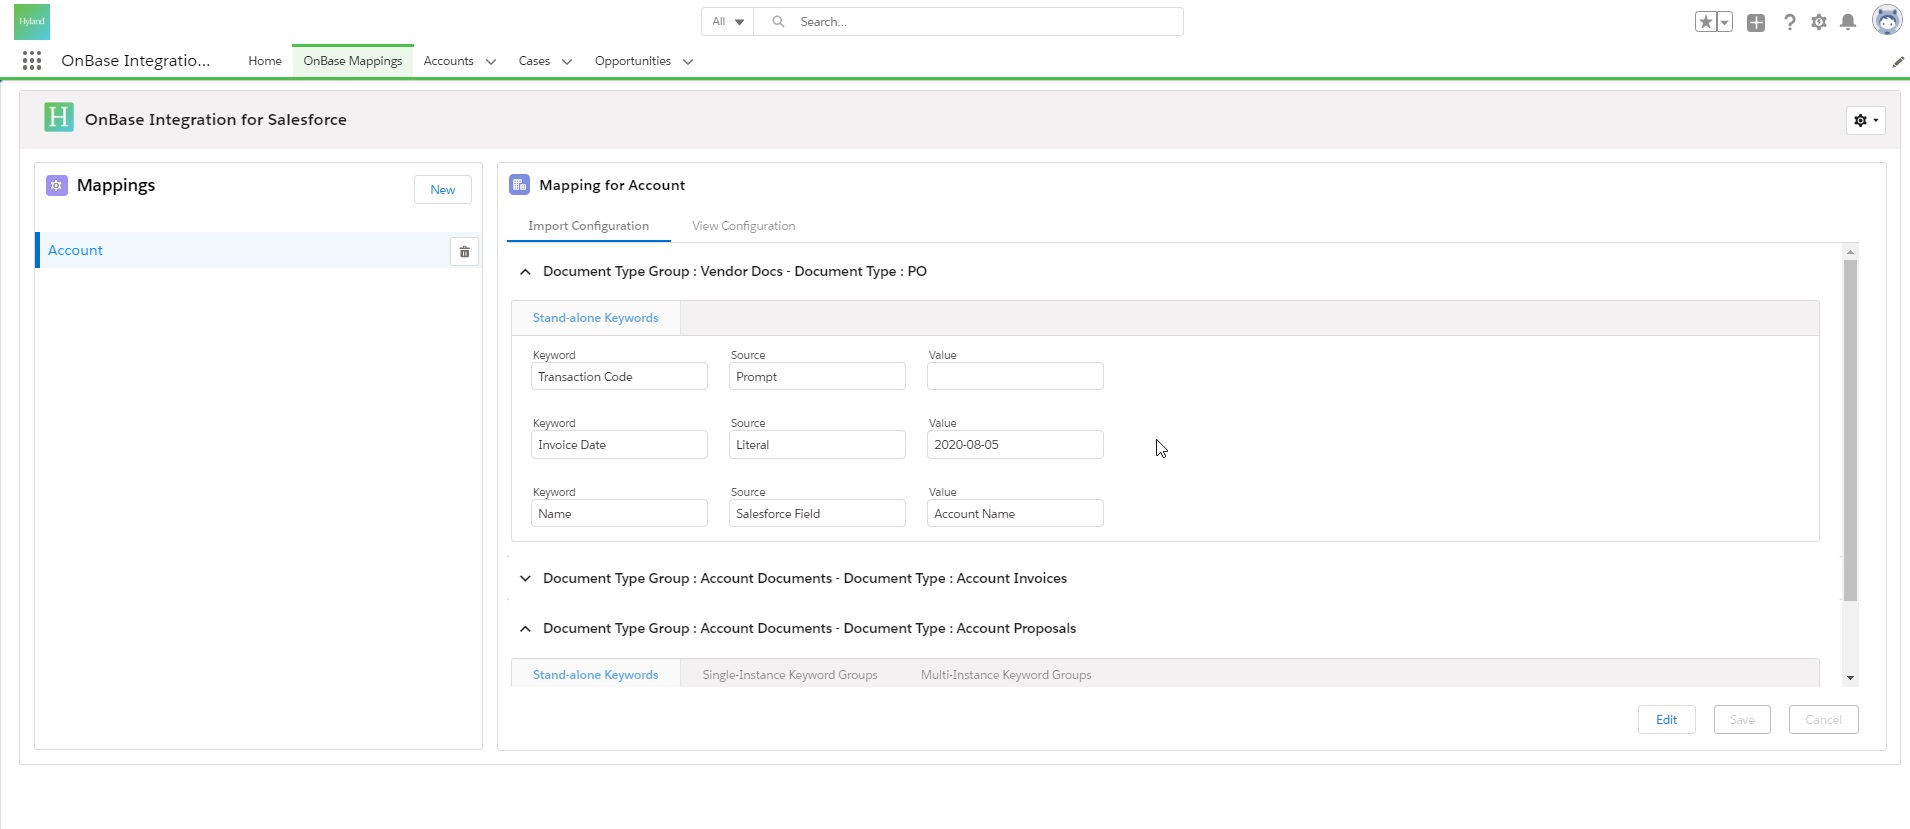Open the search scope All dropdown

(727, 22)
